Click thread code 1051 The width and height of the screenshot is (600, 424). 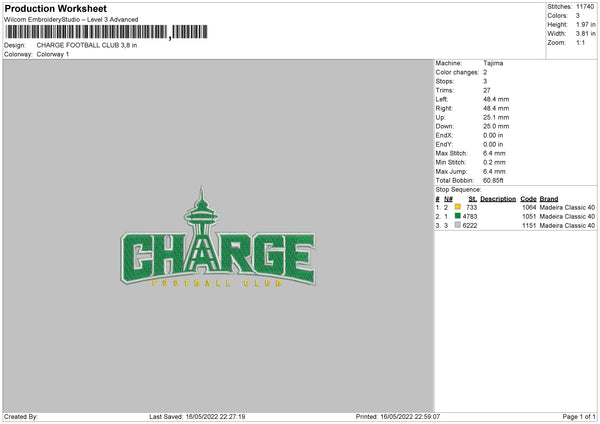click(529, 217)
